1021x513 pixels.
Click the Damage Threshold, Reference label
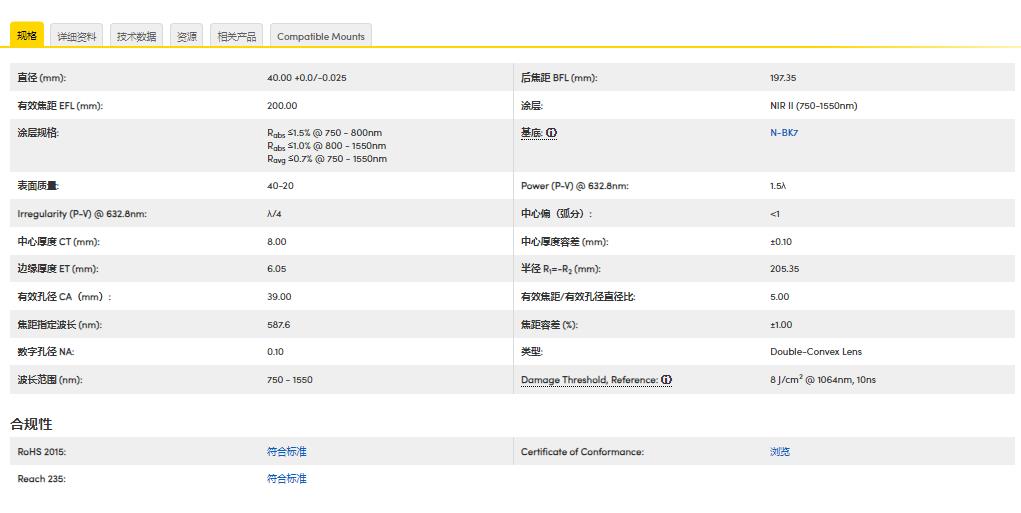click(x=589, y=380)
